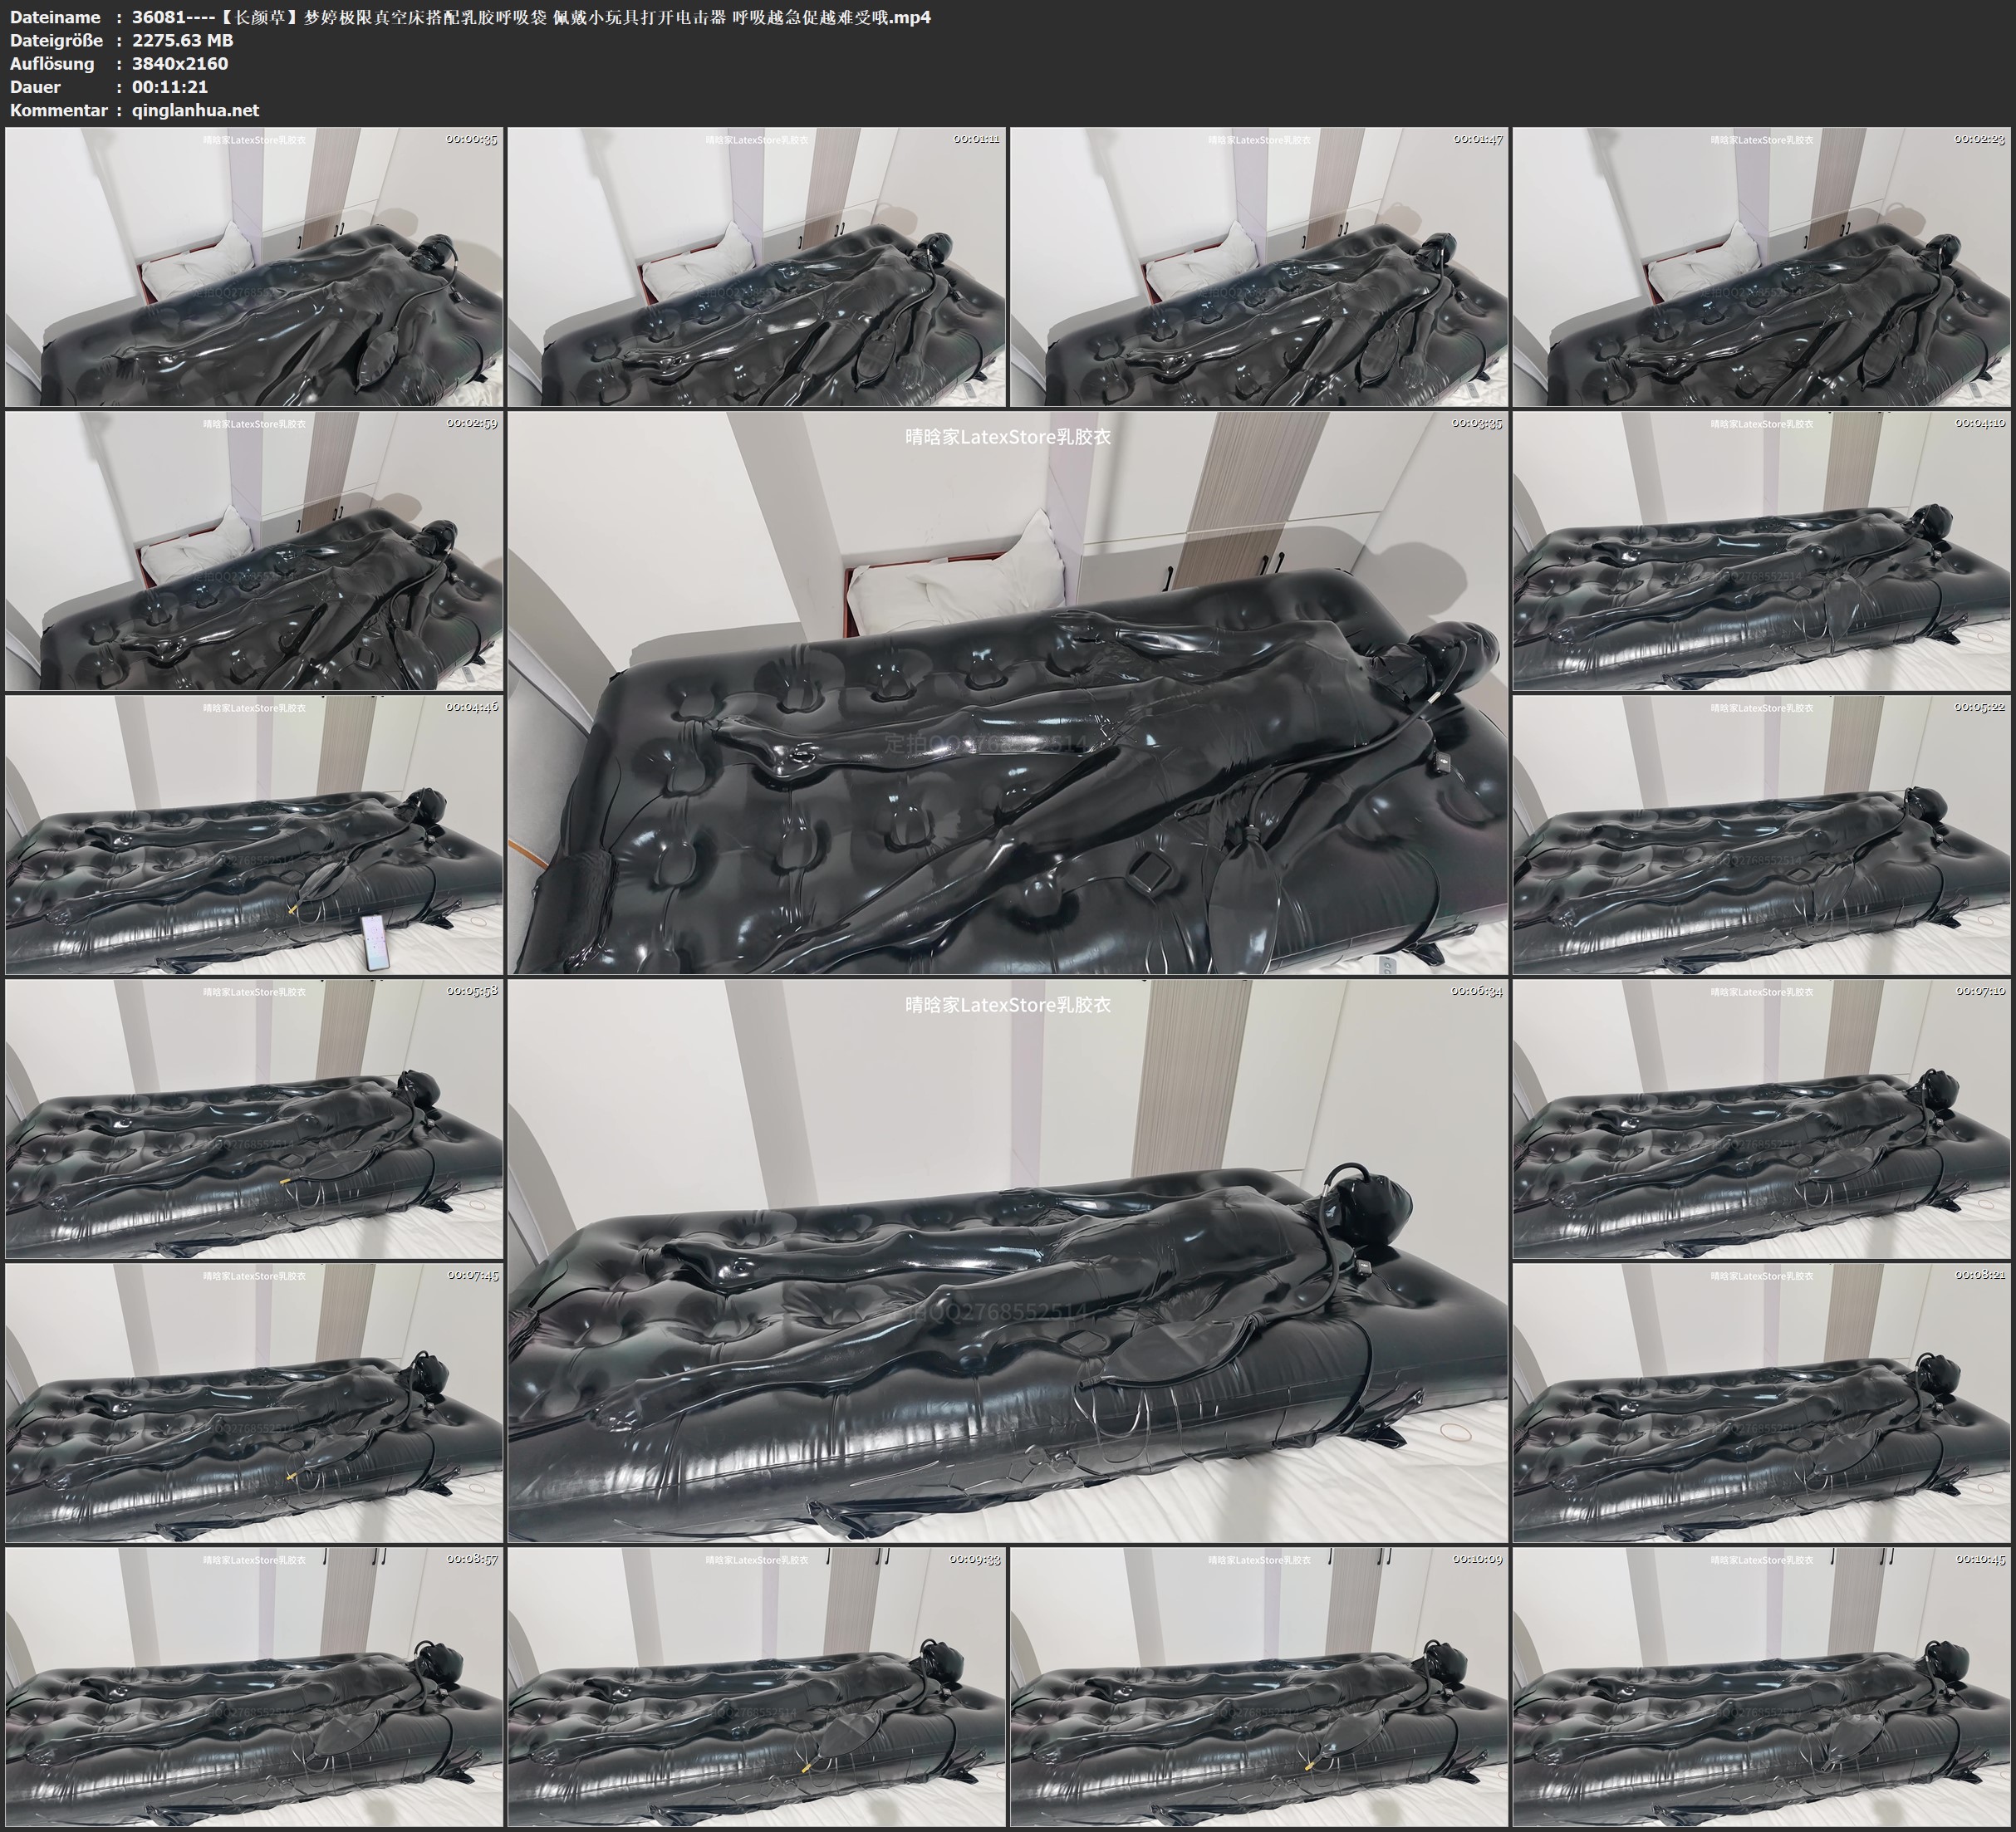Select the frame marked 00:10:09
This screenshot has height=1832, width=2016.
click(1259, 1686)
